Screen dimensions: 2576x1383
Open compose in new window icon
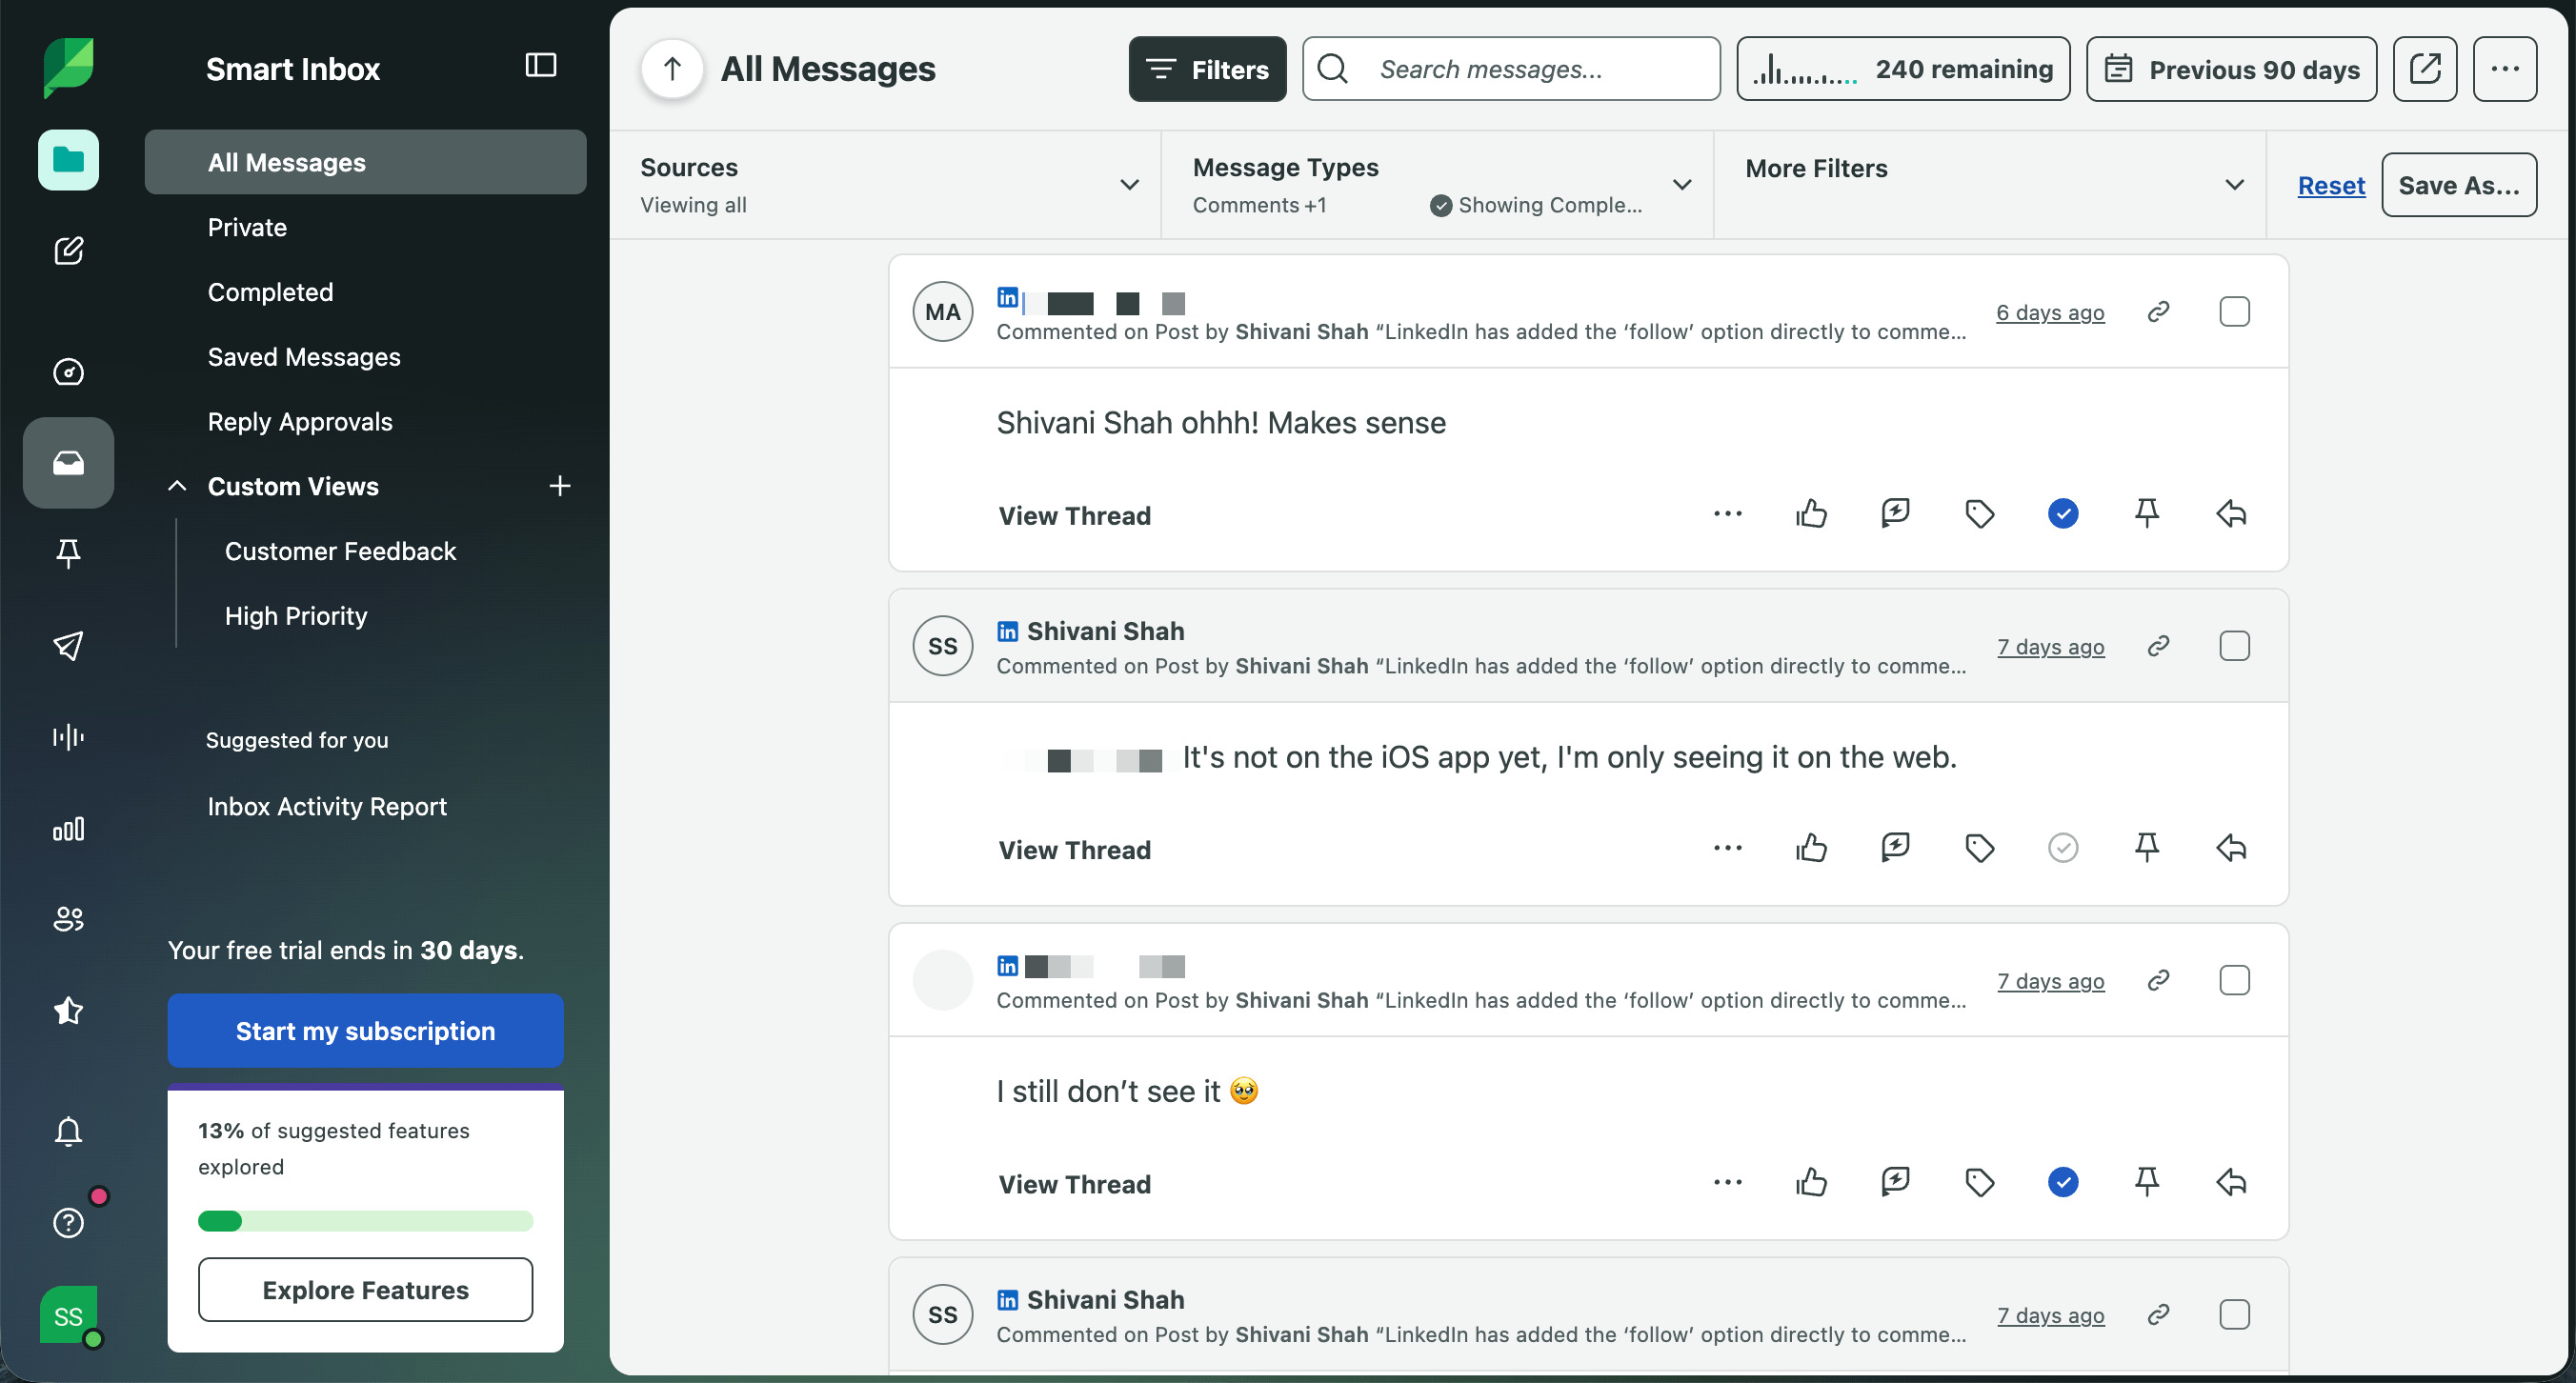[2425, 69]
